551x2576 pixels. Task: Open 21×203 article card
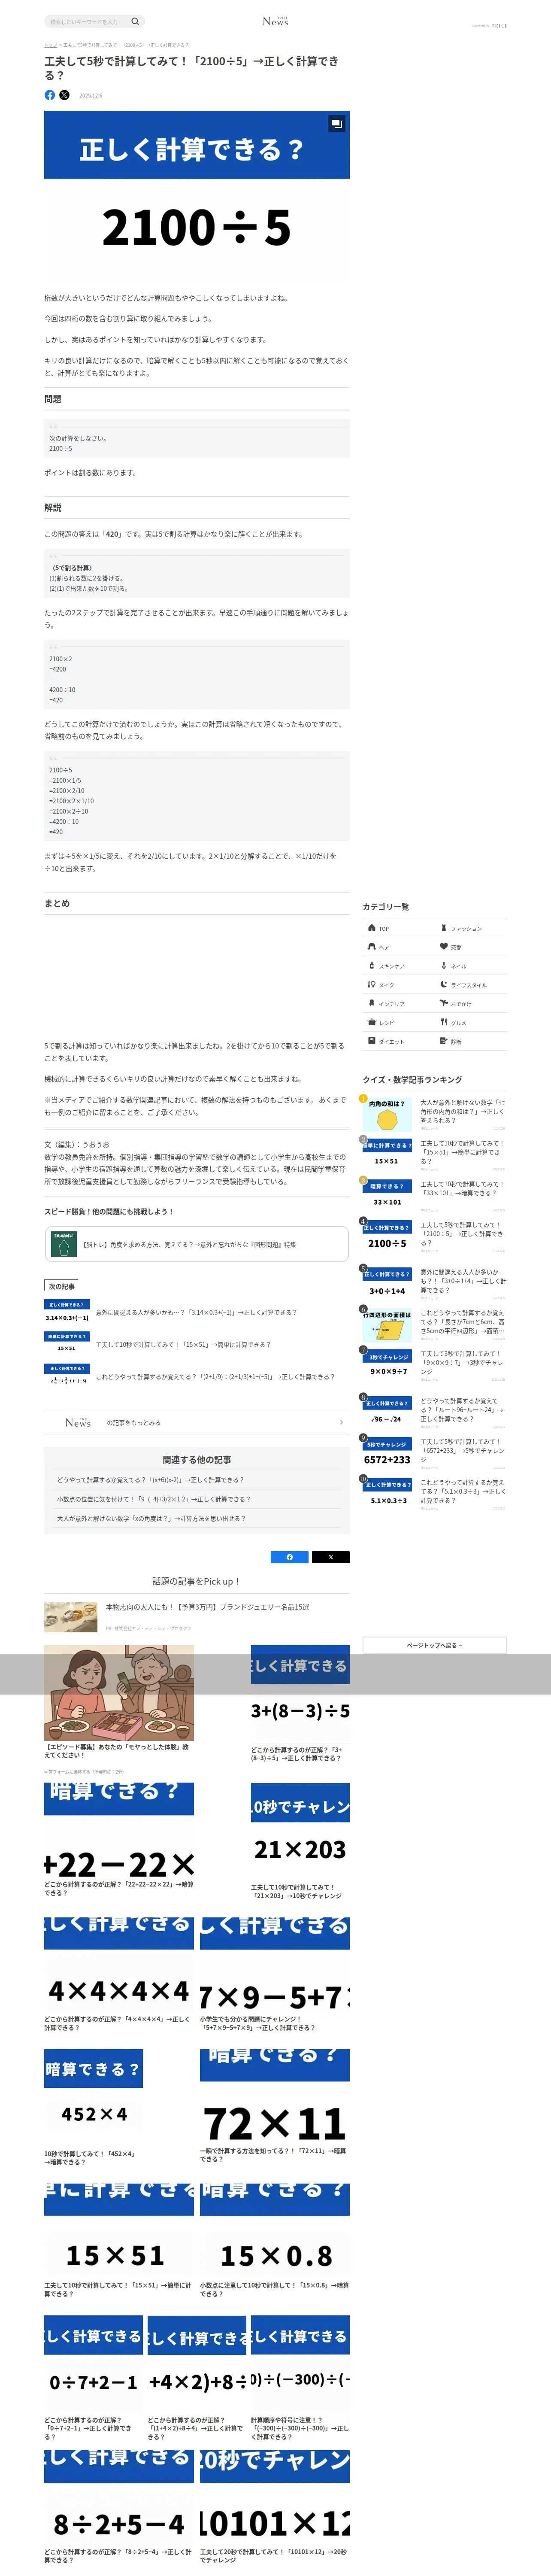tap(300, 1840)
